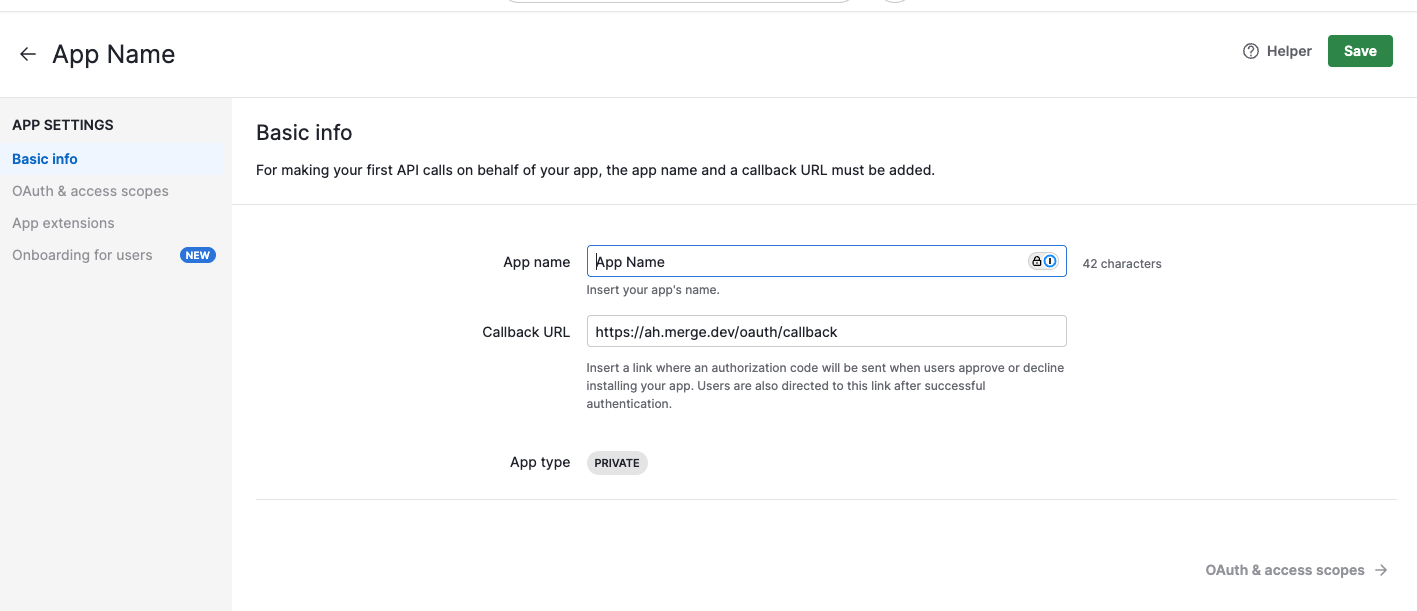
Task: Save the app settings
Action: pos(1360,51)
